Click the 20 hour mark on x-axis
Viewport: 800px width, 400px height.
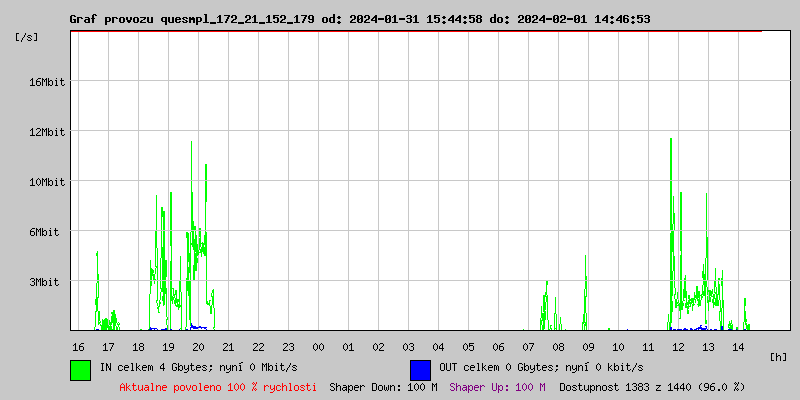click(x=198, y=346)
